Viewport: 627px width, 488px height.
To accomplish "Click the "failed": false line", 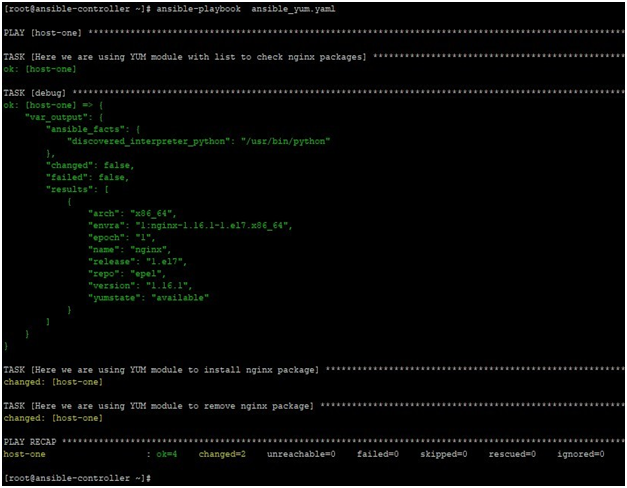I will point(88,177).
